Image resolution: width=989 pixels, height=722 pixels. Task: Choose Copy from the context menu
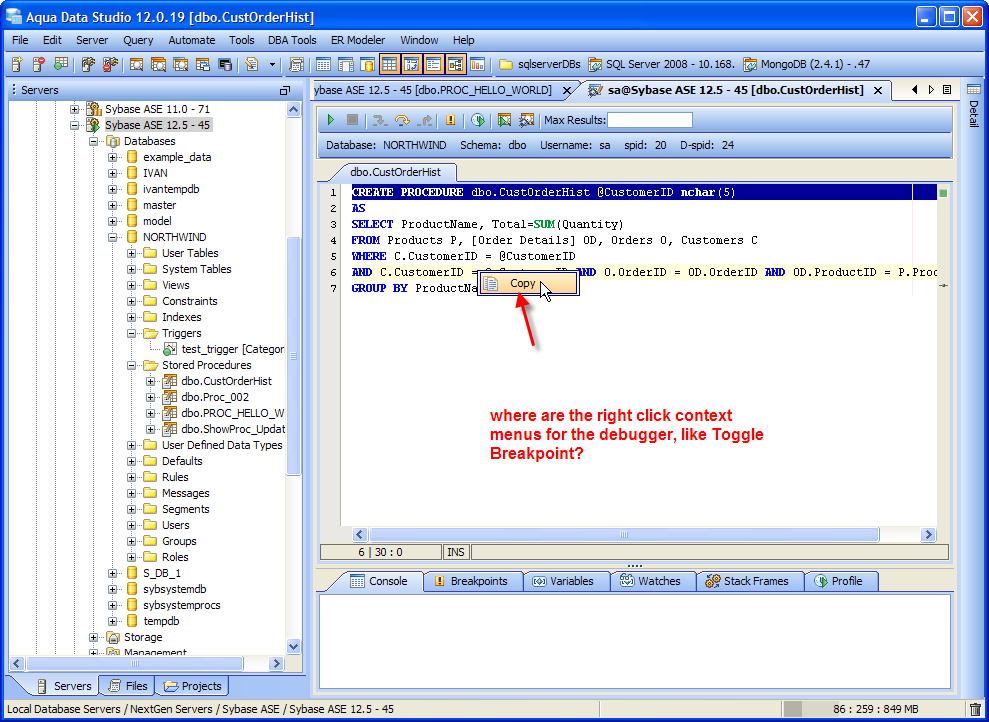tap(528, 284)
